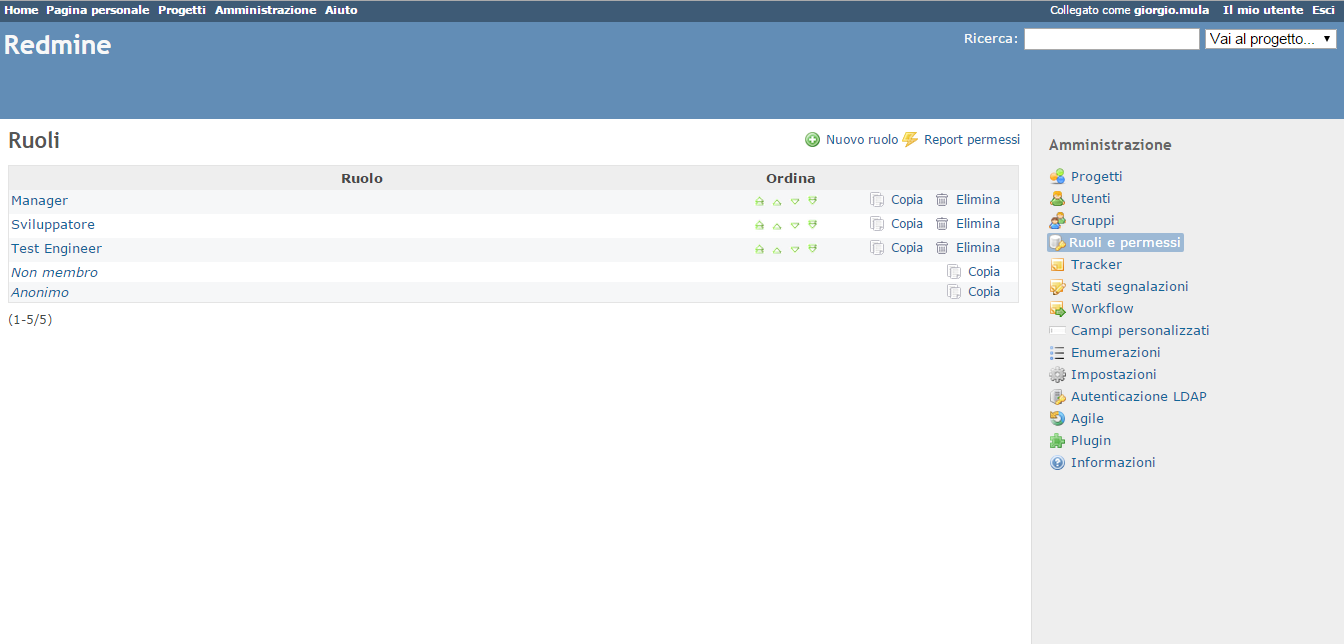Move Sviluppatore role to bottom
Screen dimensions: 1344x644
coord(813,225)
